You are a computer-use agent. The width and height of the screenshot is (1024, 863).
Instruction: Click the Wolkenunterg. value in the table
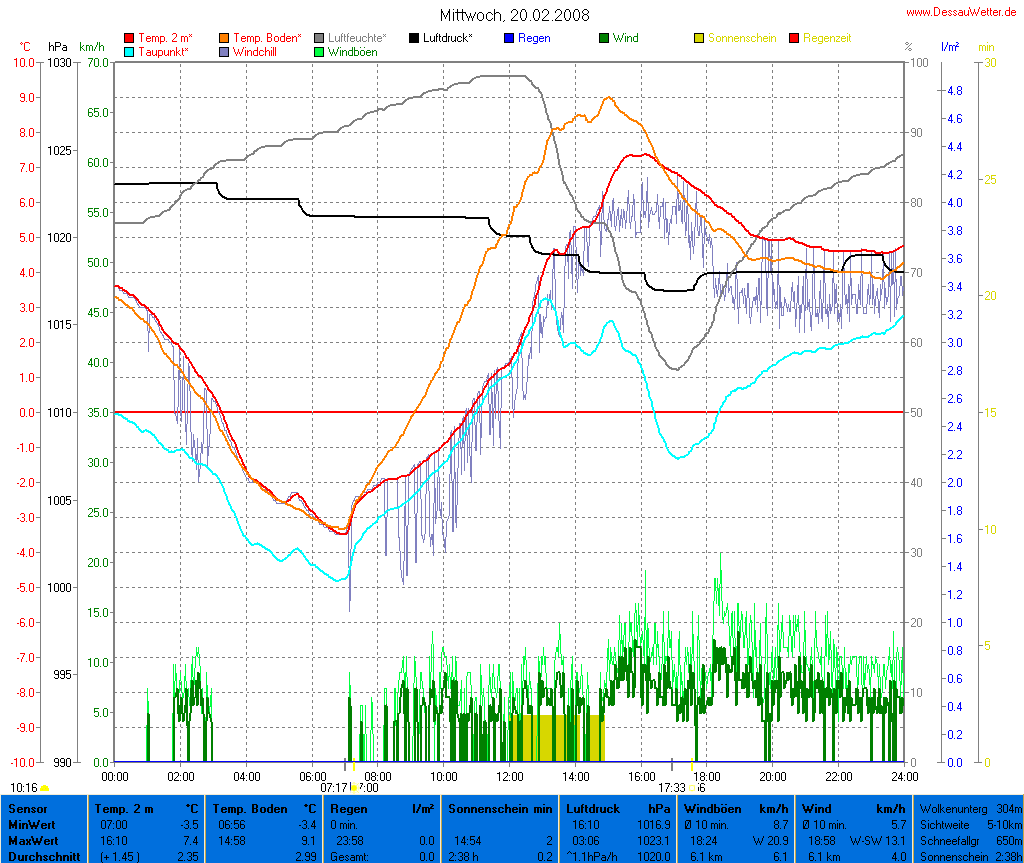[x=1008, y=807]
